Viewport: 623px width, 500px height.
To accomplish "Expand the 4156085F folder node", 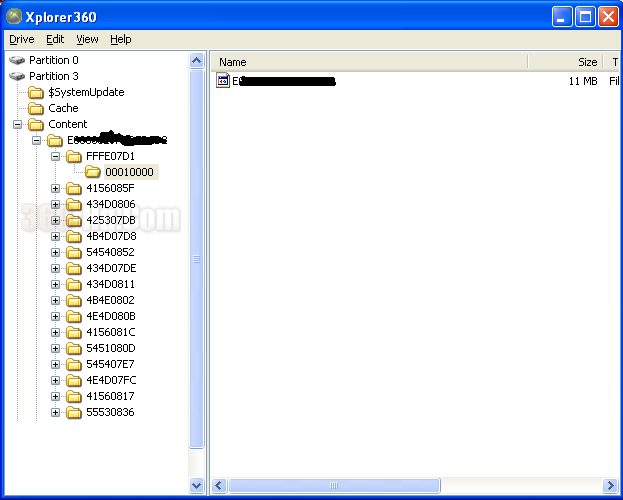I will coord(55,188).
